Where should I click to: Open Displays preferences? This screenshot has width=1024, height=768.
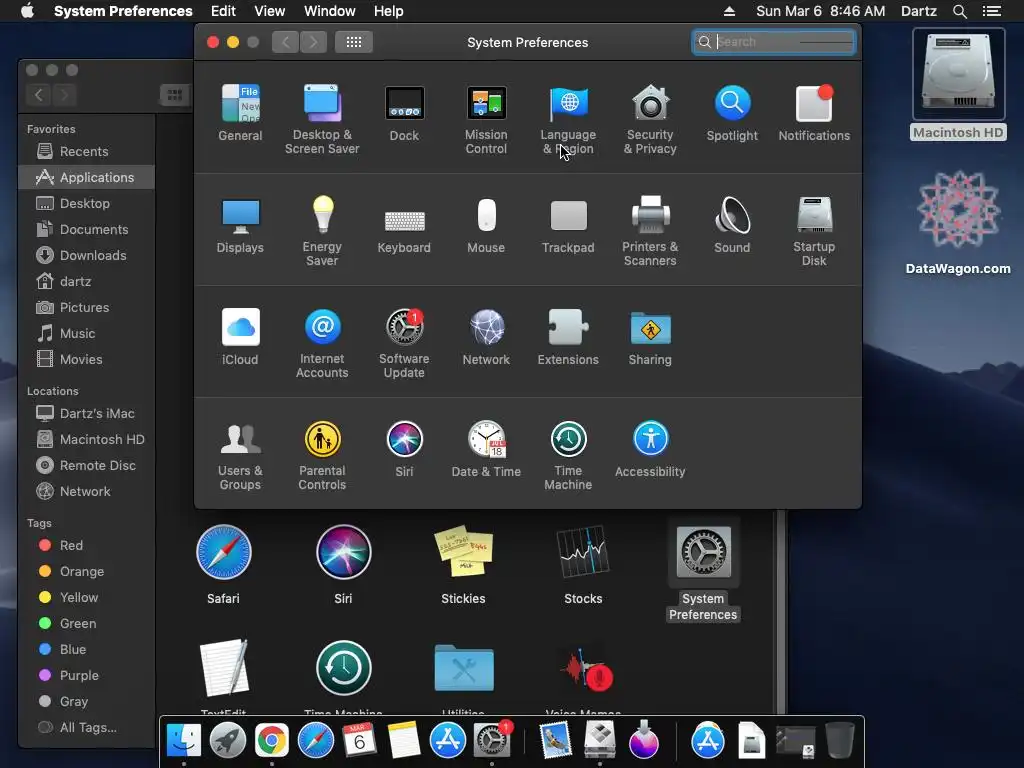[240, 225]
